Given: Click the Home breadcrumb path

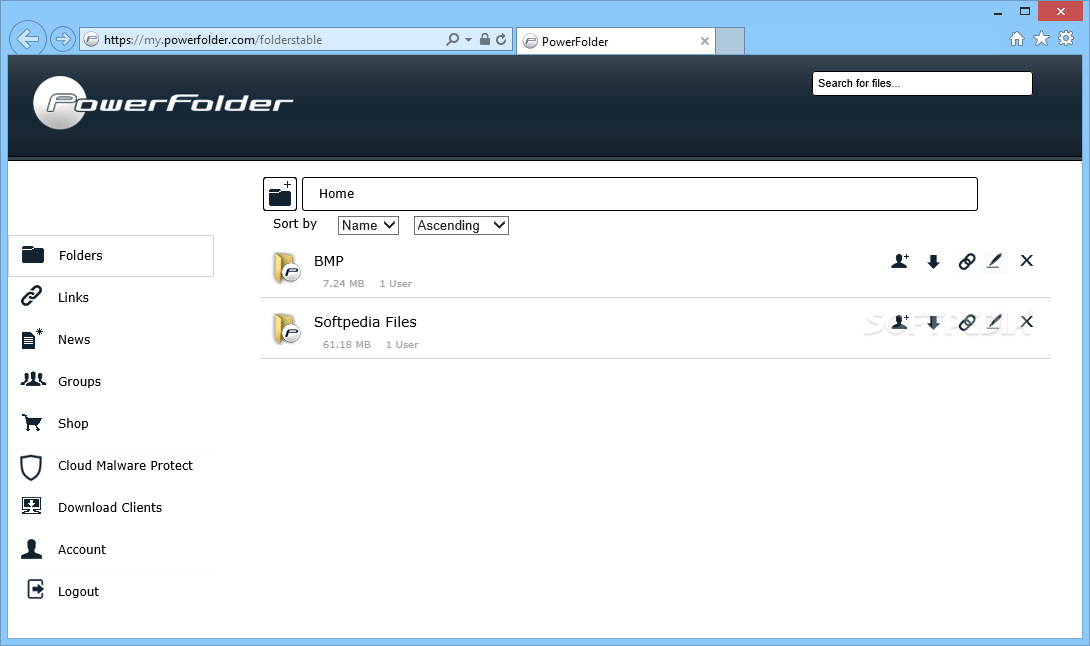Looking at the screenshot, I should (x=336, y=194).
